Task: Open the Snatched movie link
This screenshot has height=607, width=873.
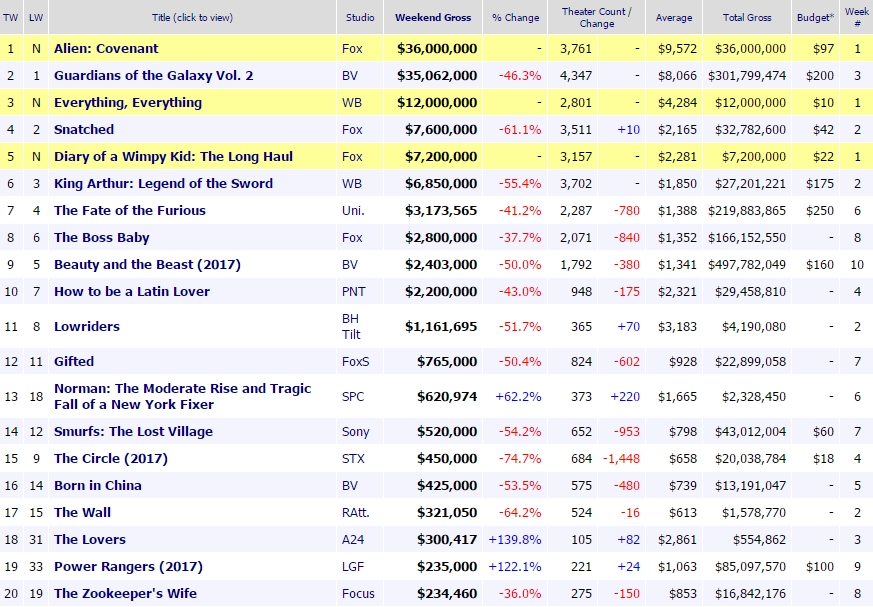Action: pos(84,129)
